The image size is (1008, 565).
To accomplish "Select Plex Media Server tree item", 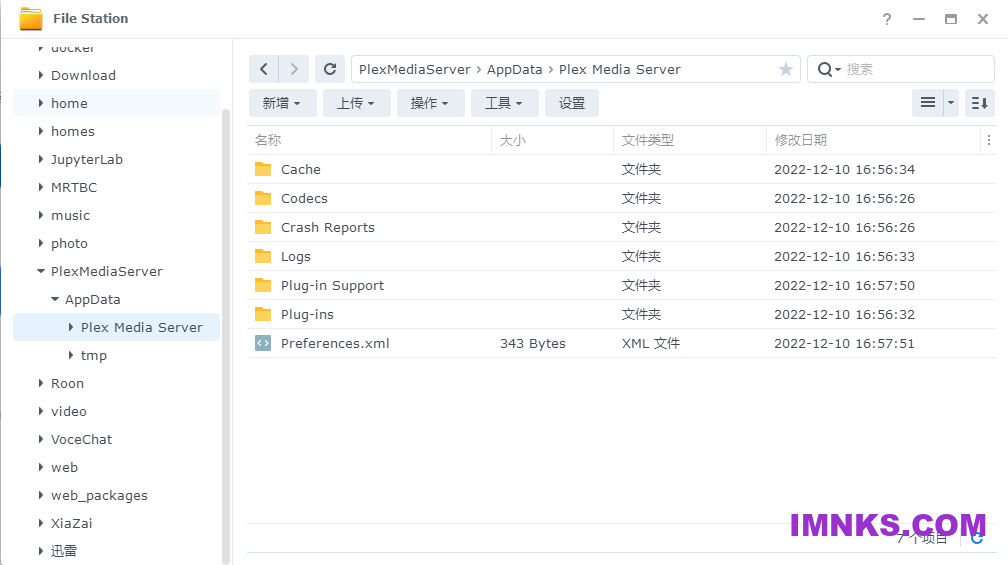I will coord(116,327).
